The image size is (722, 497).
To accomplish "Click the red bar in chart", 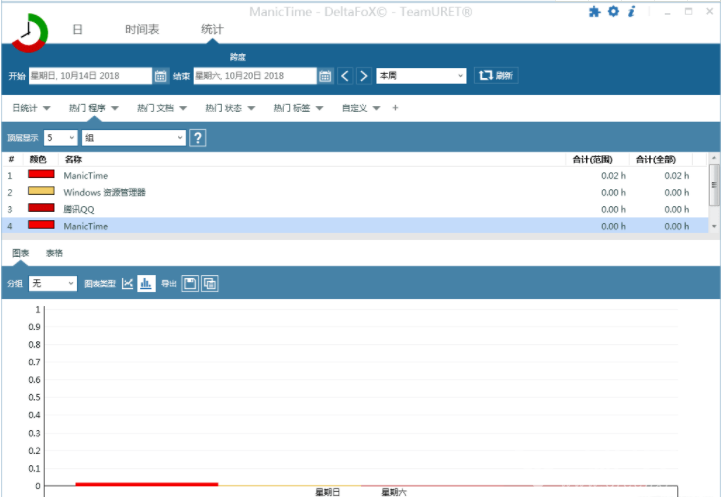I will click(146, 484).
